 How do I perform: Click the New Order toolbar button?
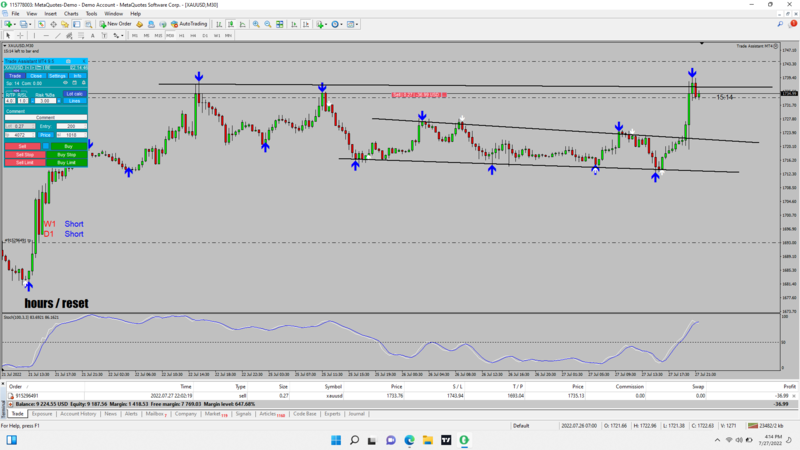[115, 24]
